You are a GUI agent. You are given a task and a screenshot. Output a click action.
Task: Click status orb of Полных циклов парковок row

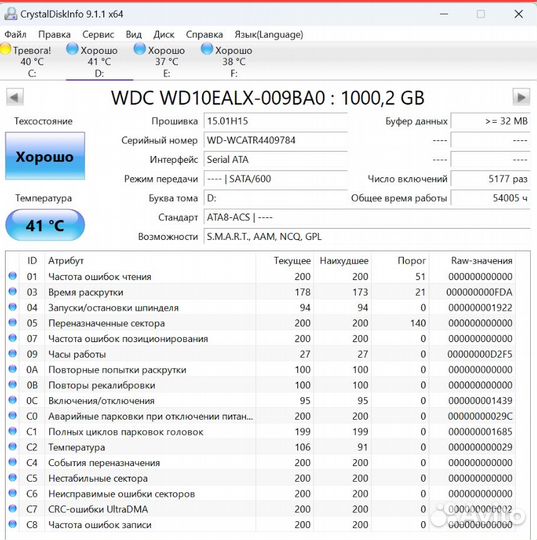(13, 431)
